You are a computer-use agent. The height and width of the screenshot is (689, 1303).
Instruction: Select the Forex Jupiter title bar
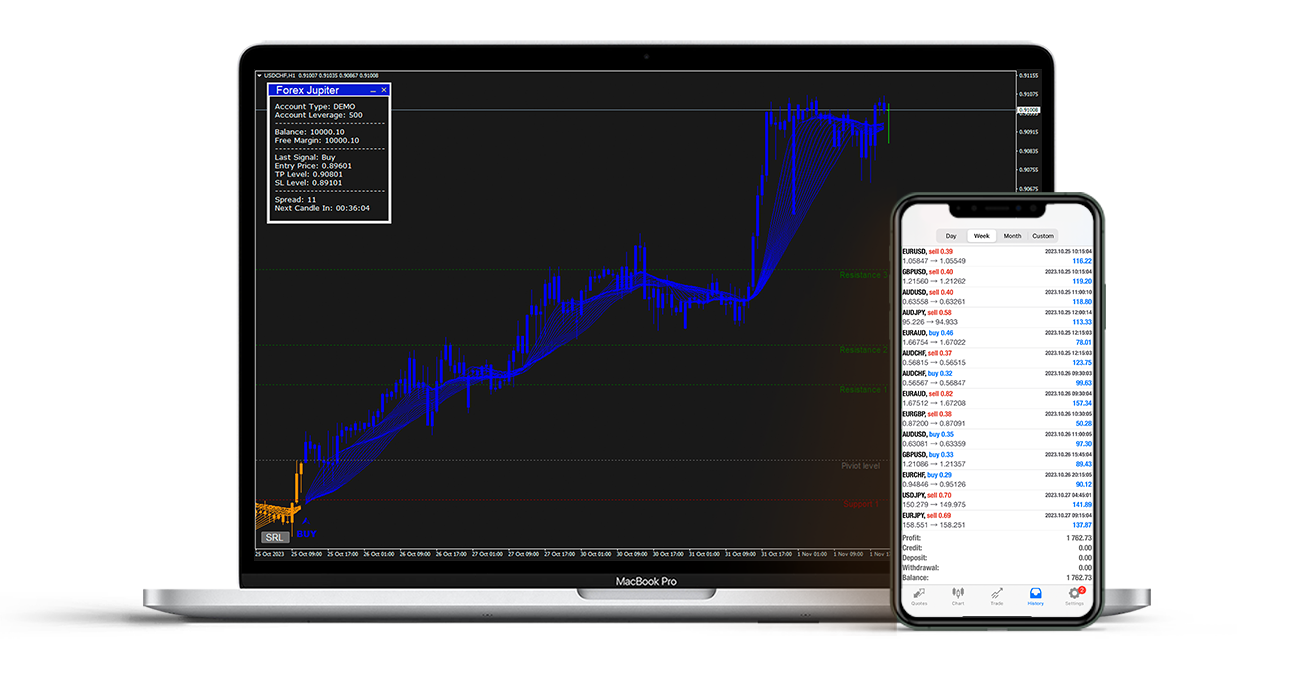pos(328,90)
